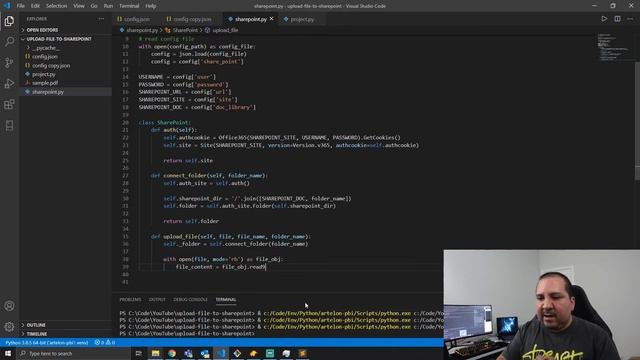Screen dimensions: 640x360
Task: Open the File menu
Action: 20,6
